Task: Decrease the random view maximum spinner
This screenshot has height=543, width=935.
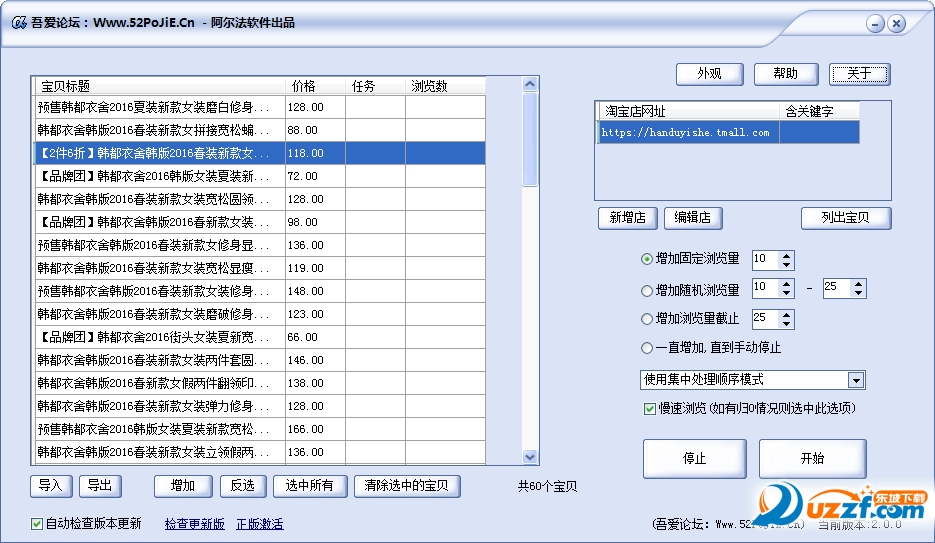Action: click(858, 293)
